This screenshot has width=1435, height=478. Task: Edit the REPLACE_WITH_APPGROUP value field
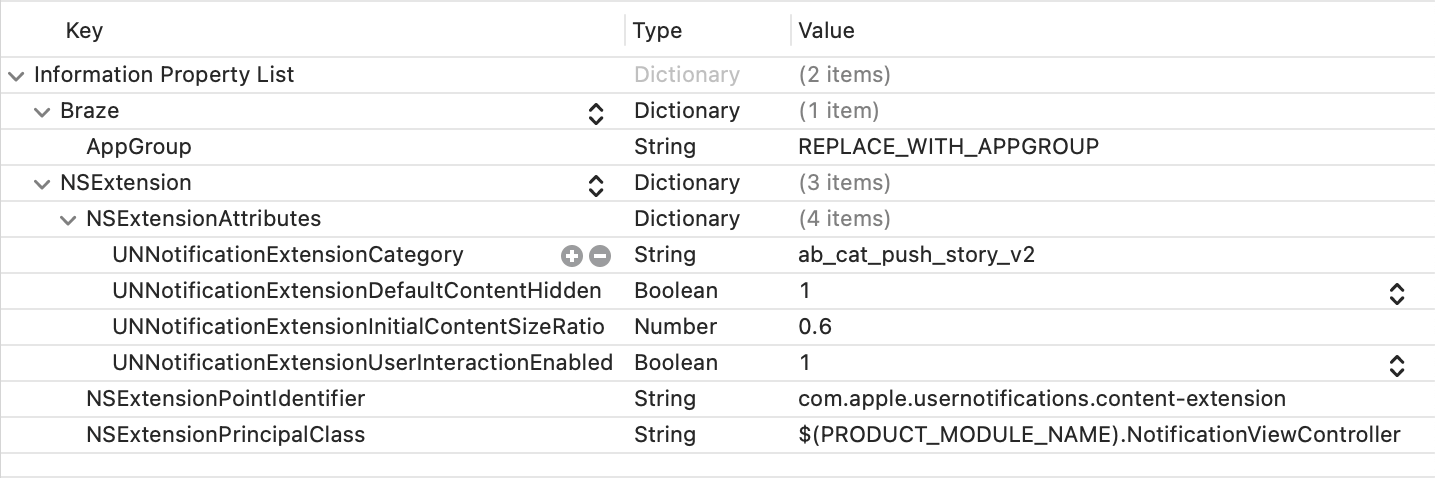coord(948,147)
